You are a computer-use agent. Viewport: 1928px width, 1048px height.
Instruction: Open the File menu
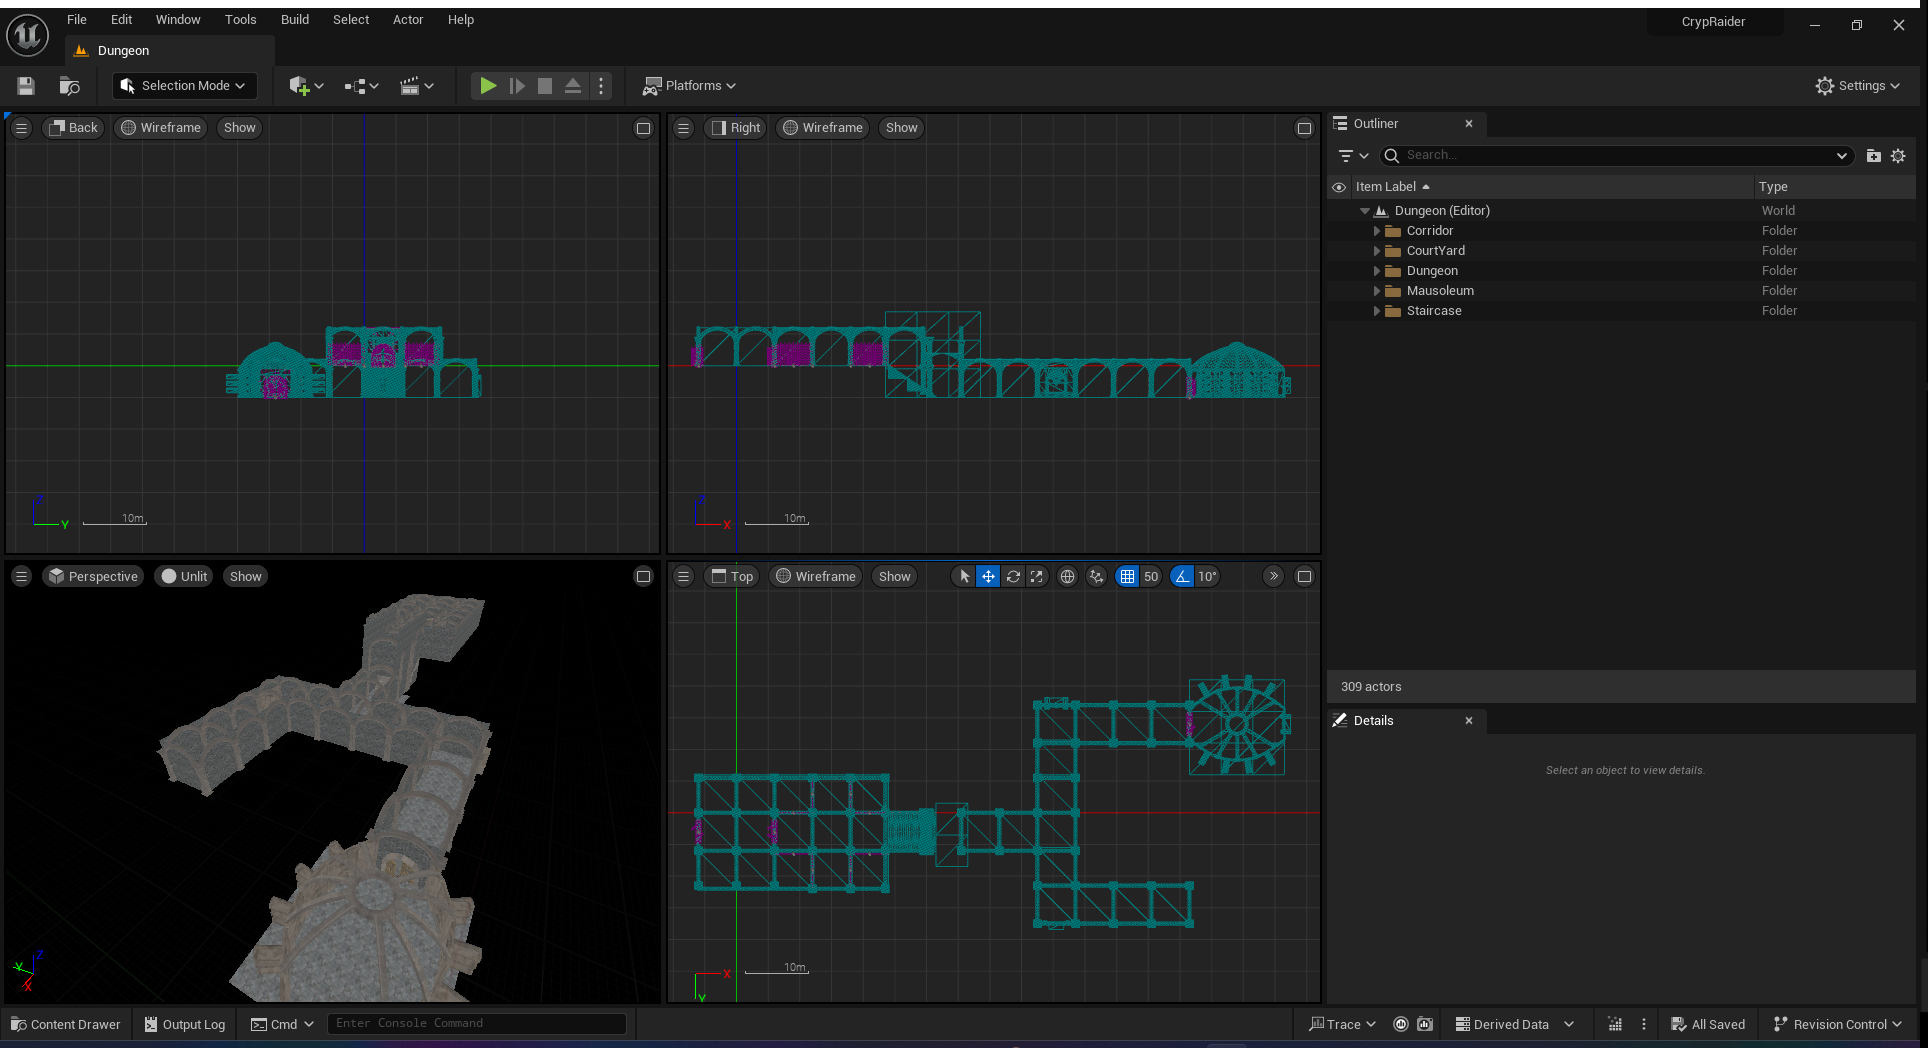[77, 19]
